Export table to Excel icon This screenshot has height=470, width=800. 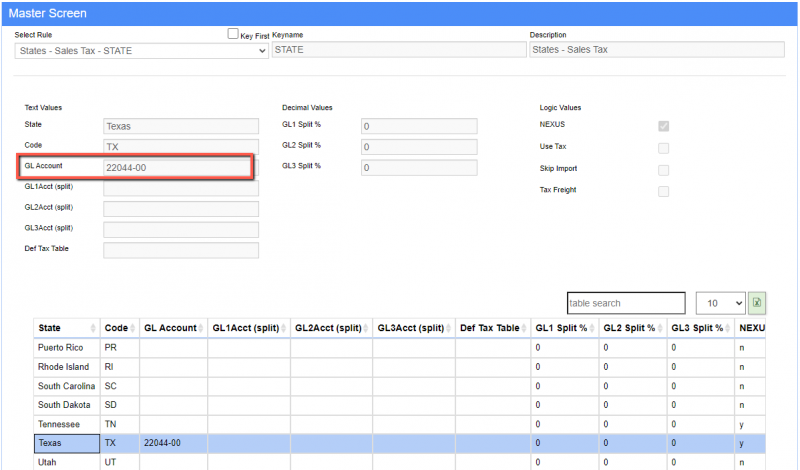(757, 303)
